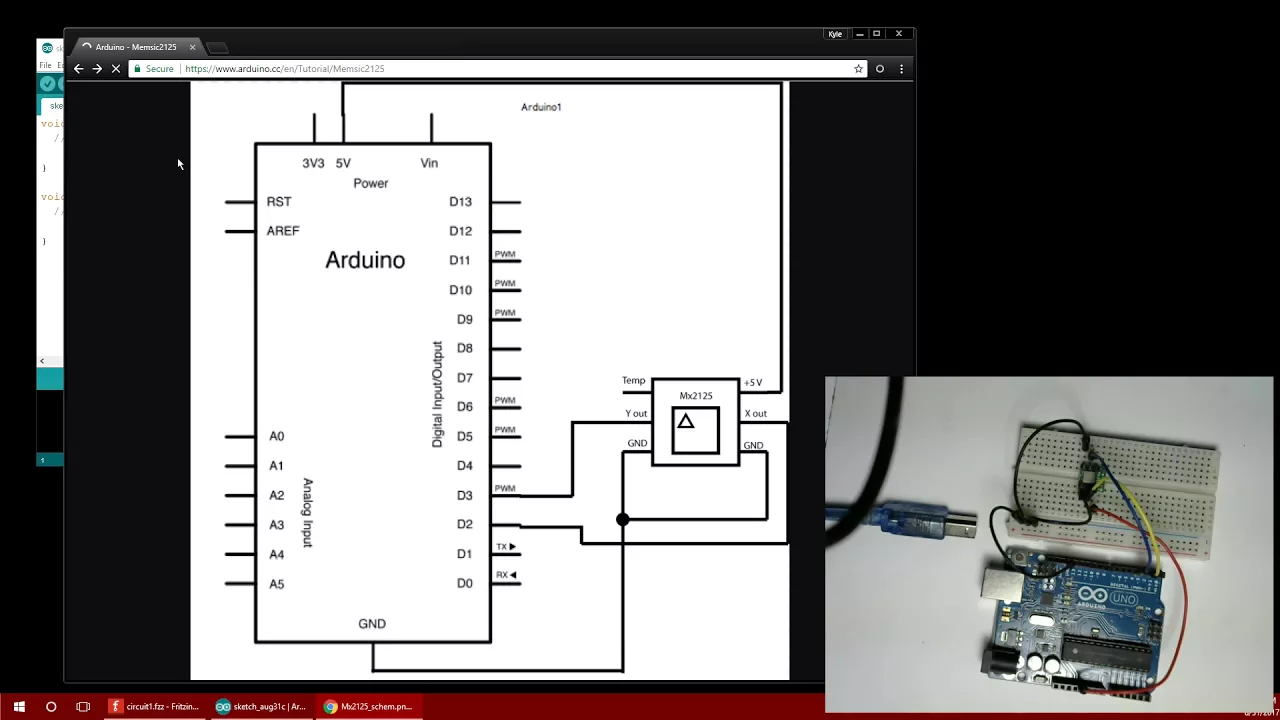Stop loading the page in Chrome

[116, 69]
